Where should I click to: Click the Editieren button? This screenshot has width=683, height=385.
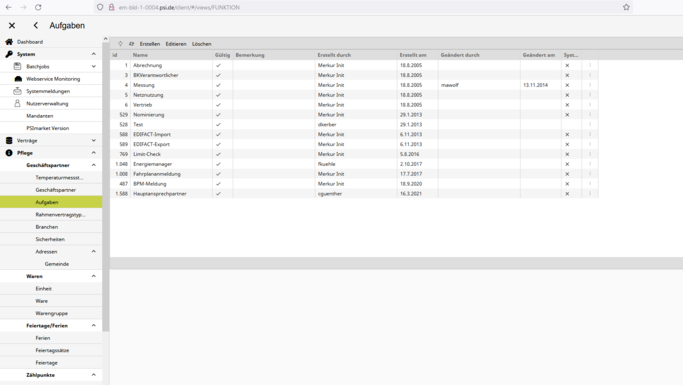(176, 44)
